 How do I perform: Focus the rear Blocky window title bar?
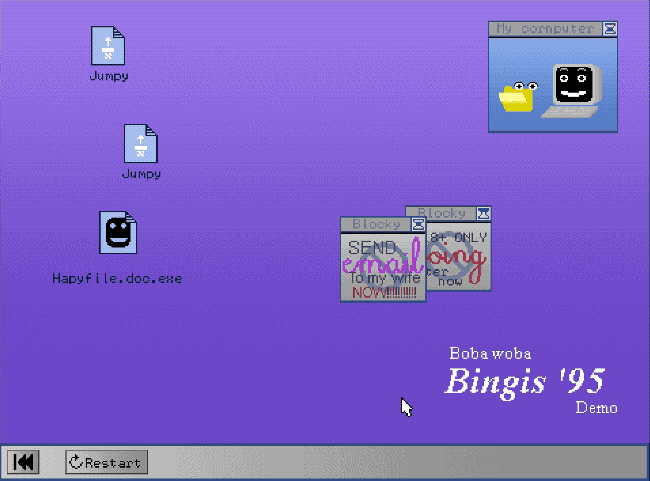pos(441,213)
